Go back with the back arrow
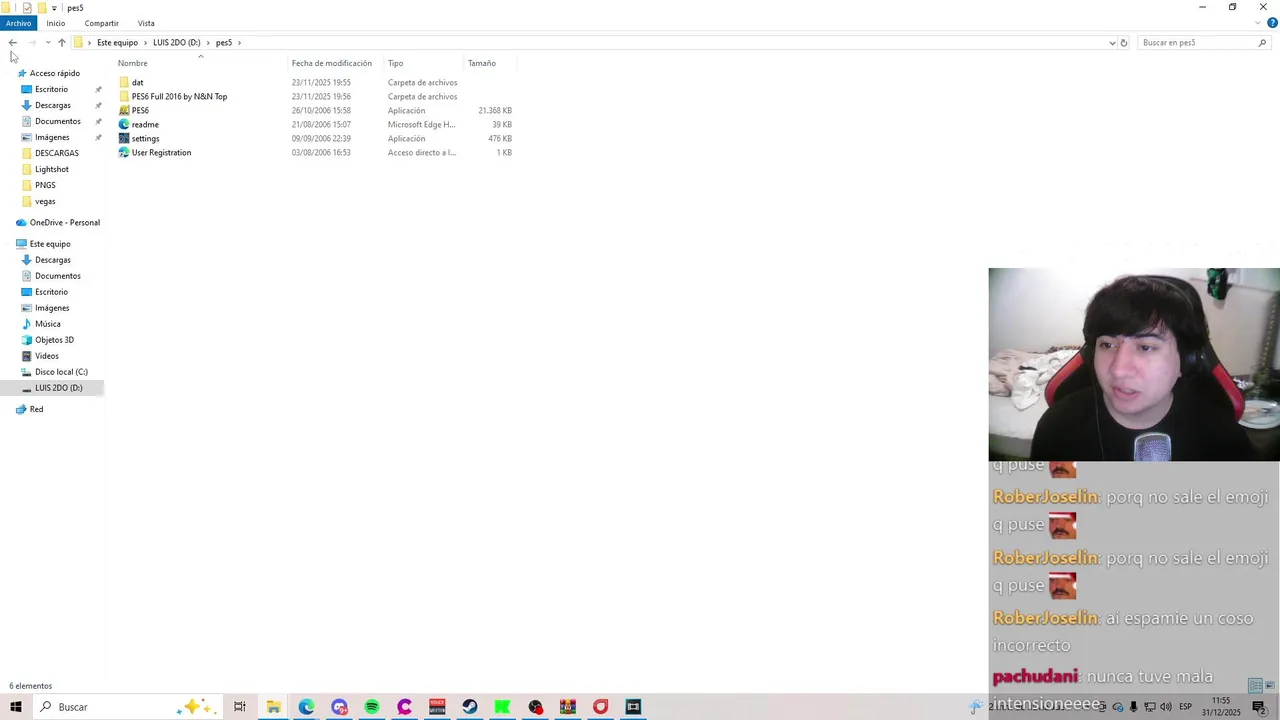Viewport: 1280px width, 720px height. 12,43
